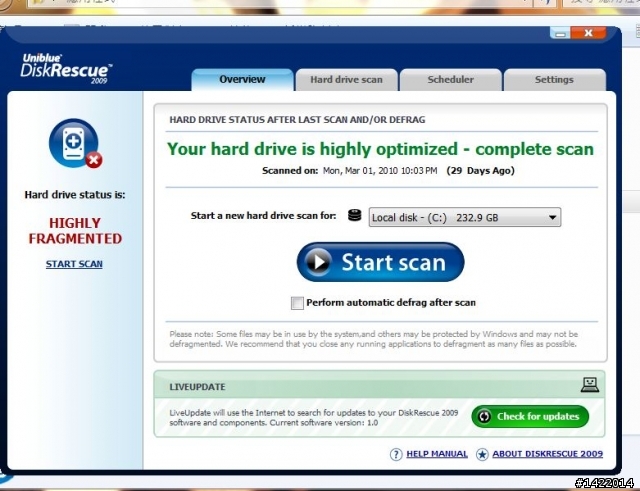Click the 'Your hard drive is highly optimized' text
Image resolution: width=640 pixels, height=491 pixels.
(x=380, y=149)
